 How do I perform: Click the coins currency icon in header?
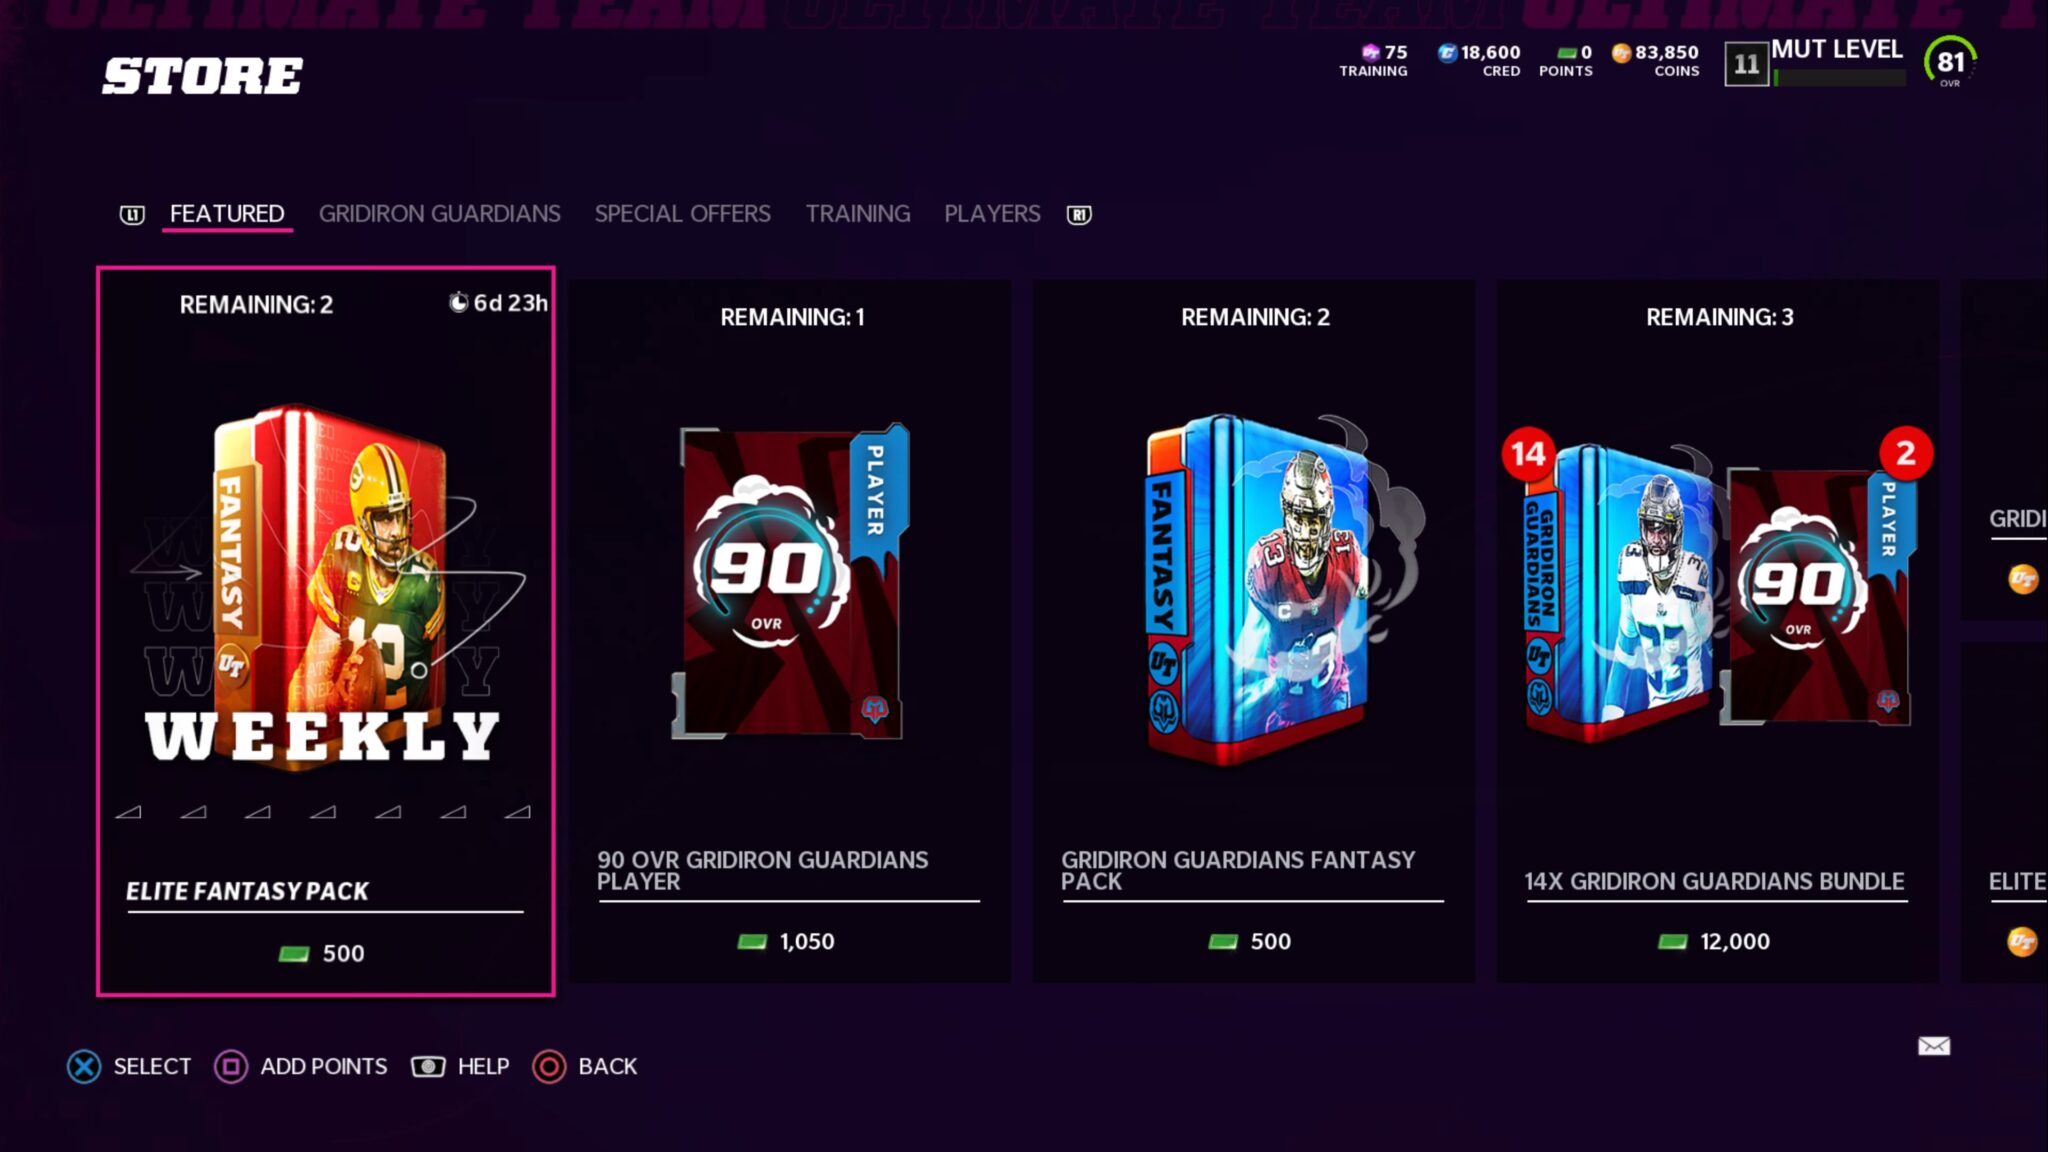click(x=1621, y=53)
